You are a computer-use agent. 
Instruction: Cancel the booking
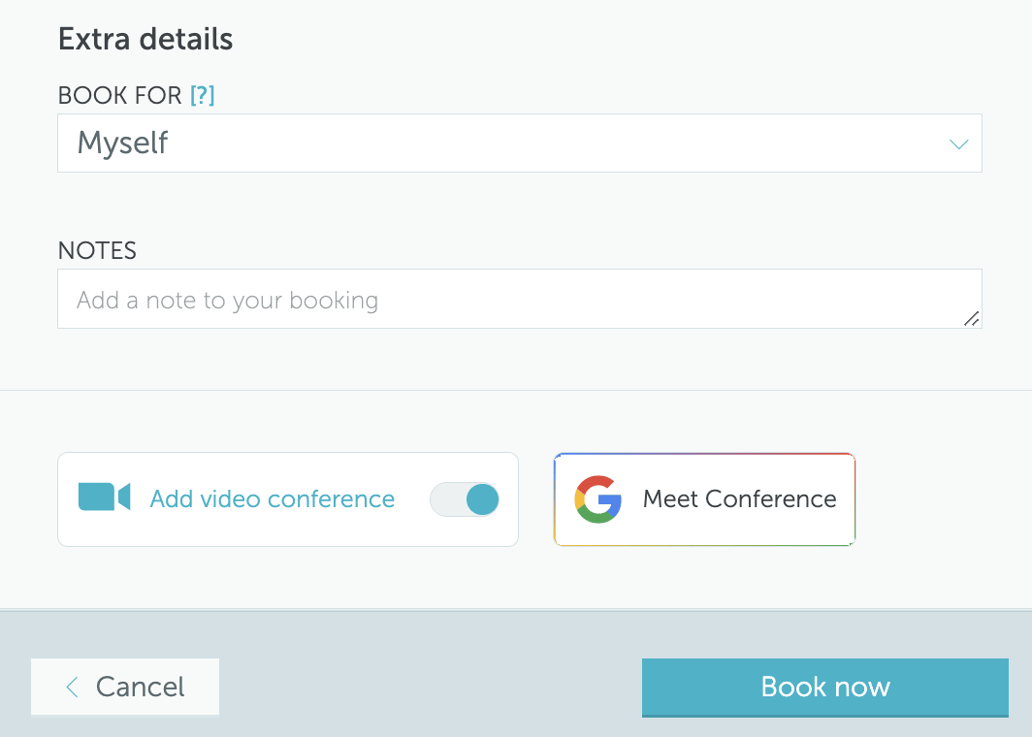pyautogui.click(x=124, y=687)
